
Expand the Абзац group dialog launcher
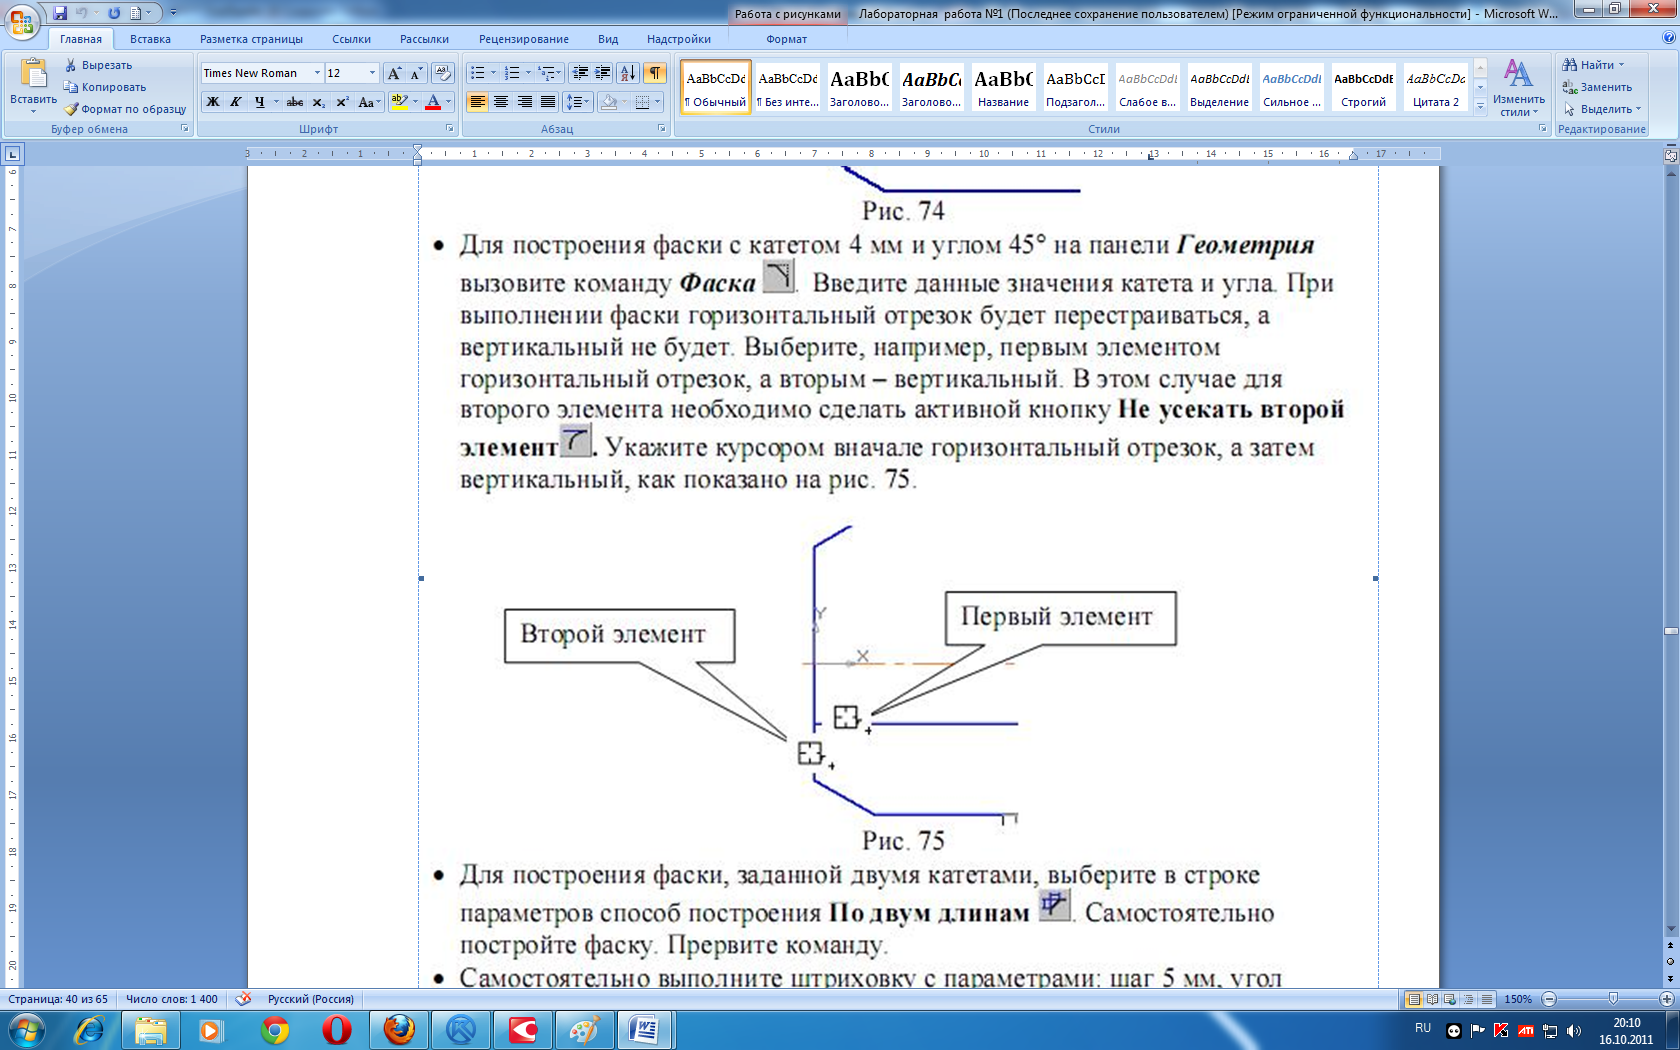coord(661,129)
